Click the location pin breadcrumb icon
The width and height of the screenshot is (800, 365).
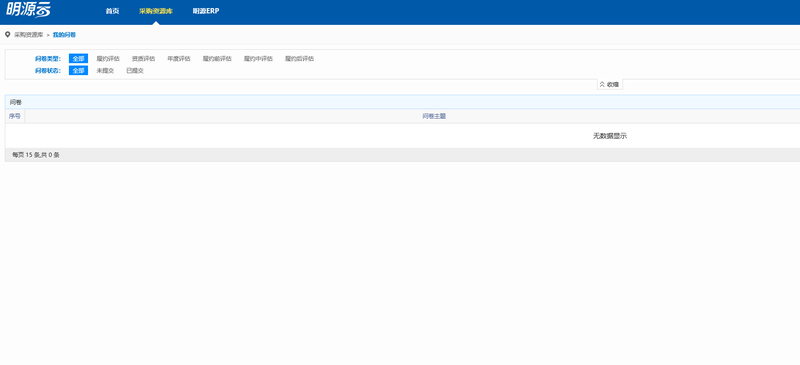click(7, 35)
